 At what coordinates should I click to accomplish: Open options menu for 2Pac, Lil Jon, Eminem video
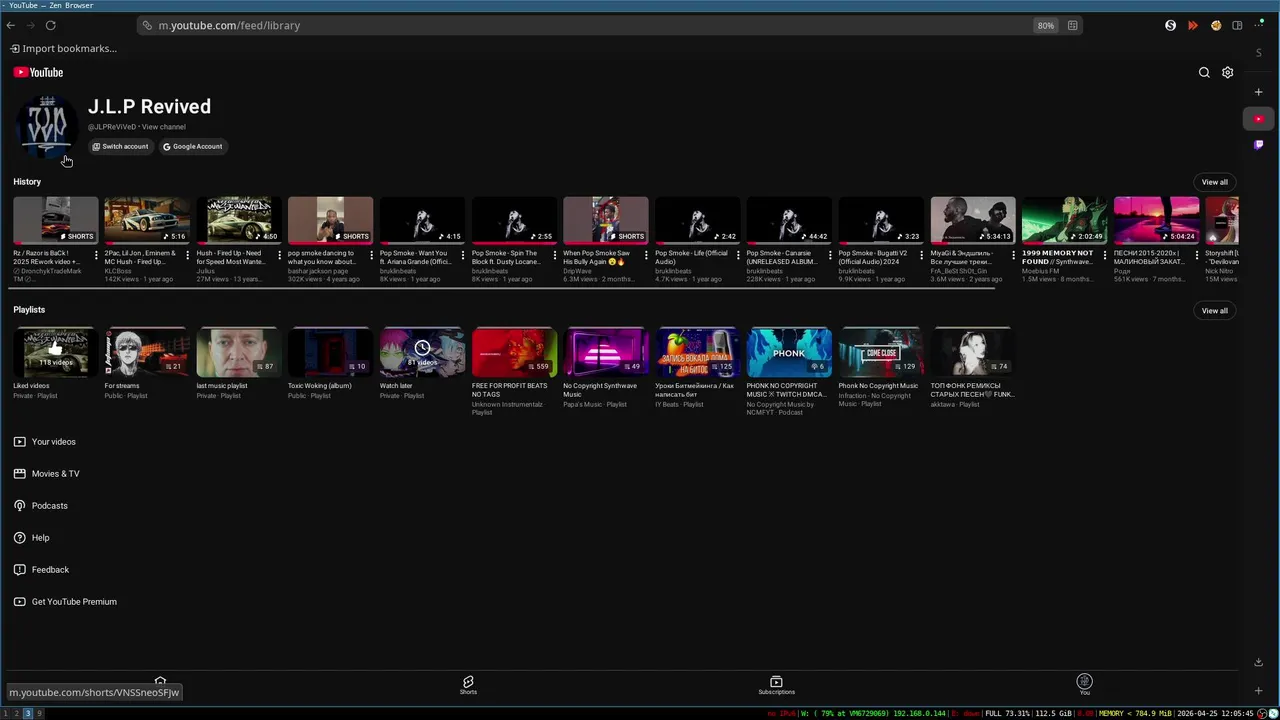(187, 255)
